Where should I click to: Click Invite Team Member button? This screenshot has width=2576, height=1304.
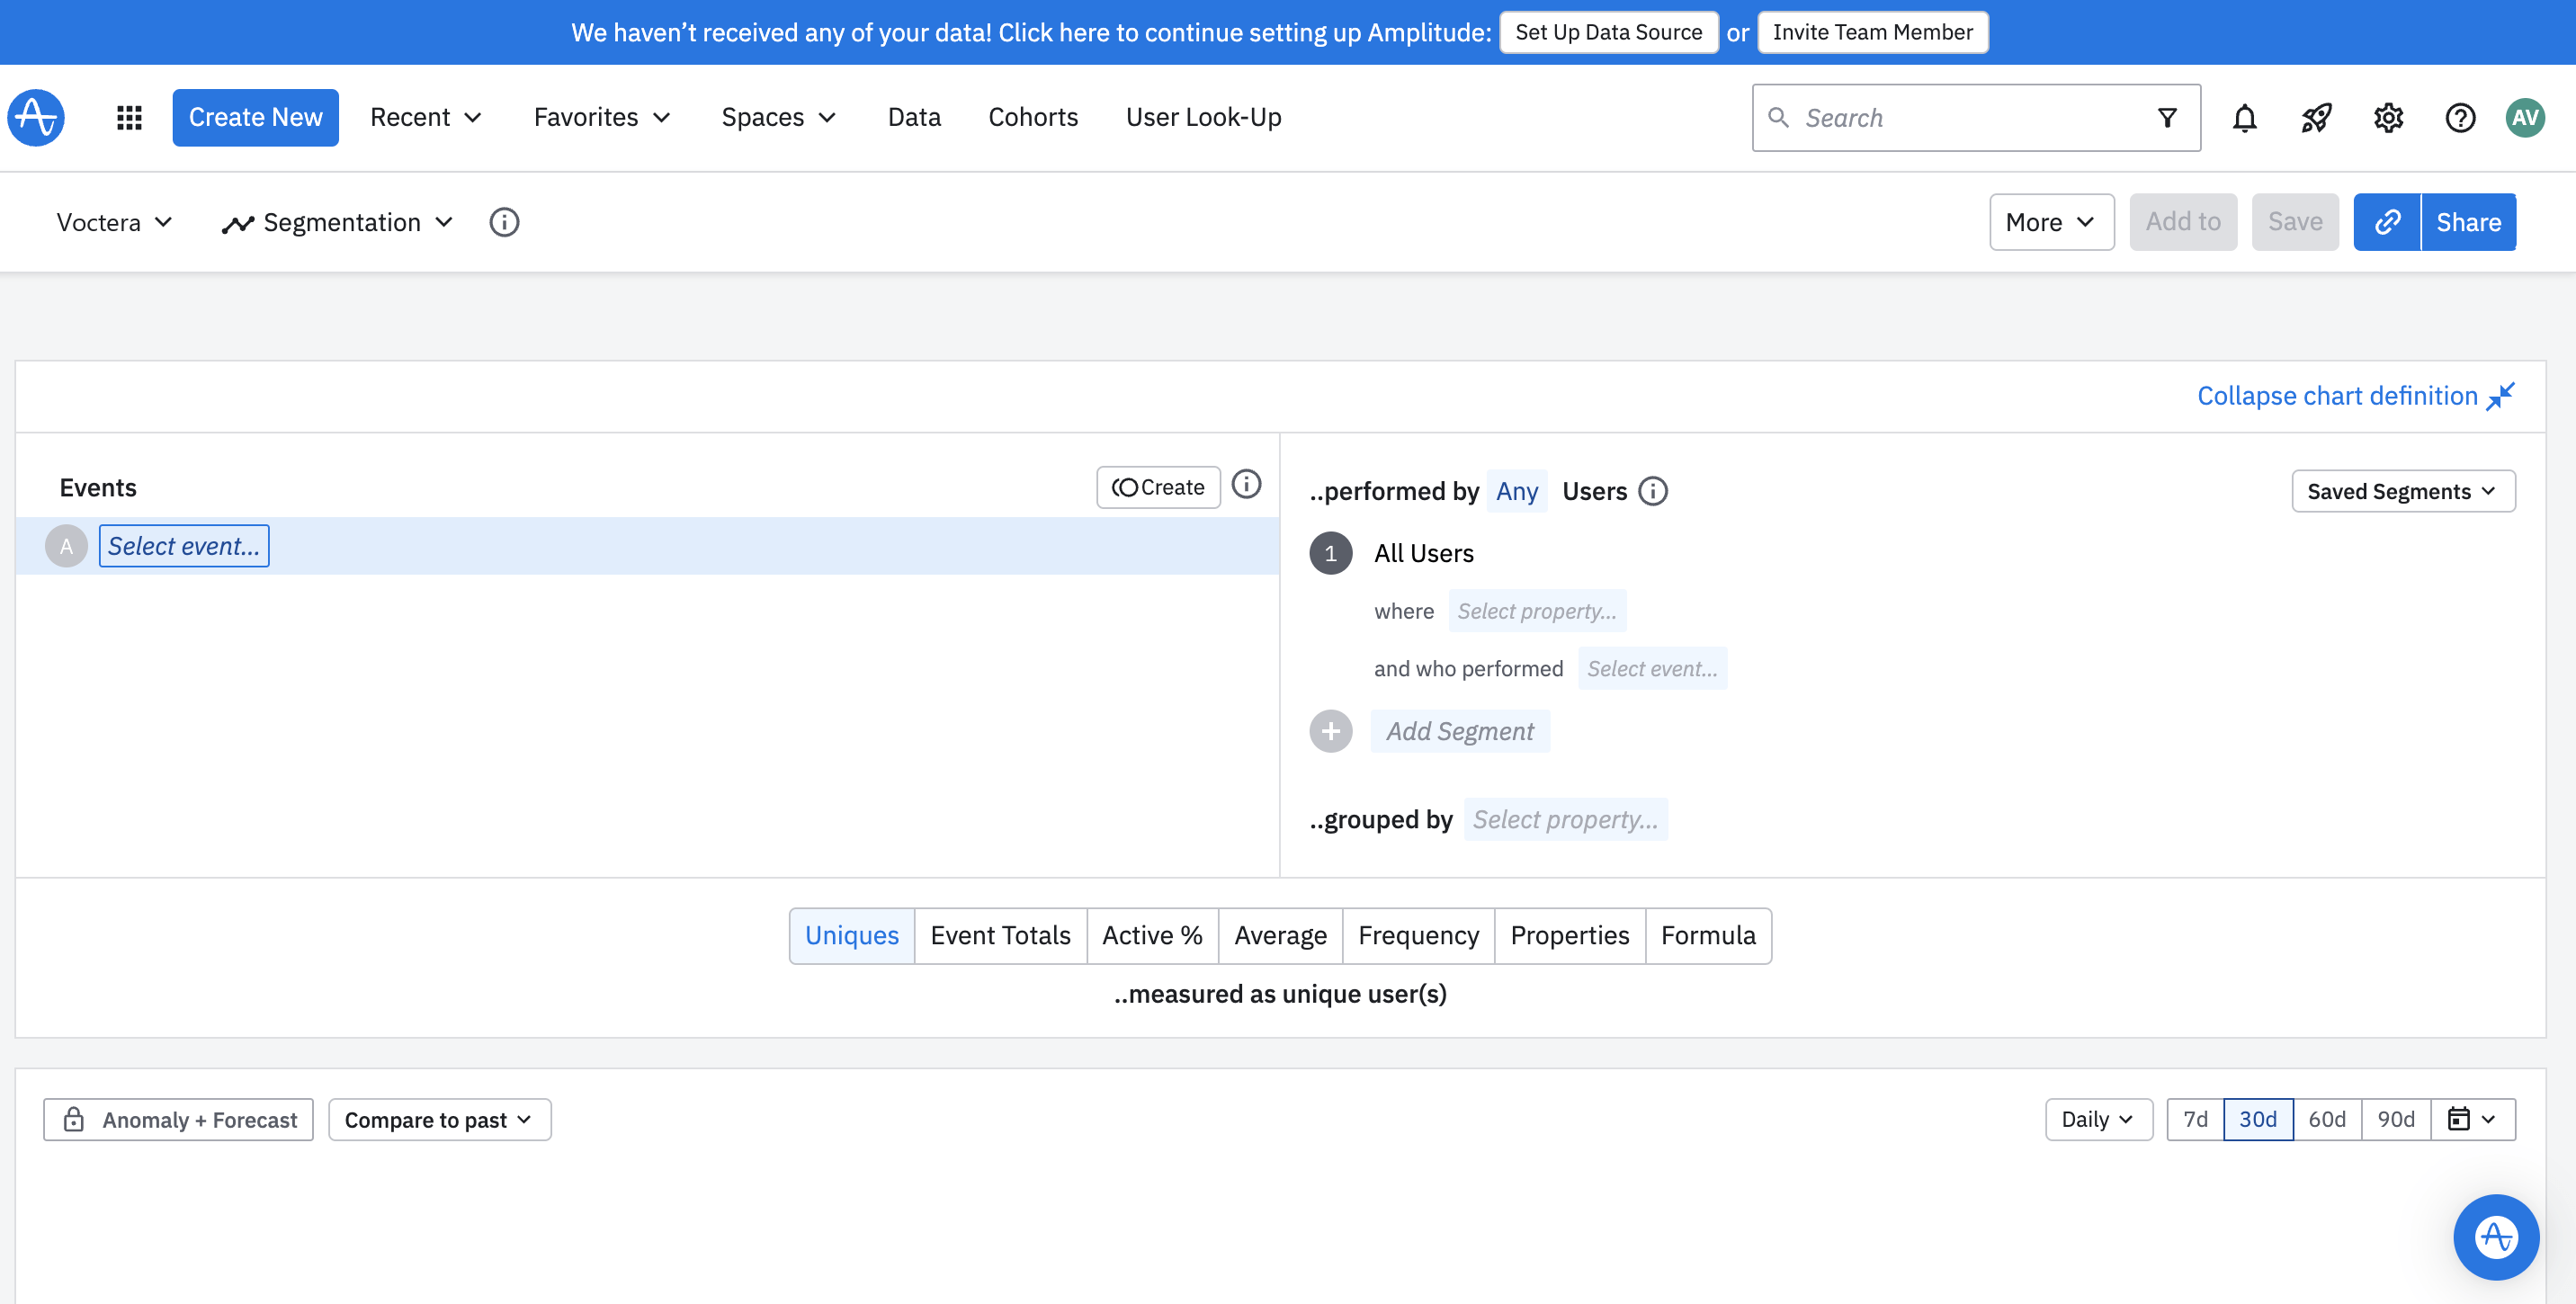click(x=1872, y=32)
